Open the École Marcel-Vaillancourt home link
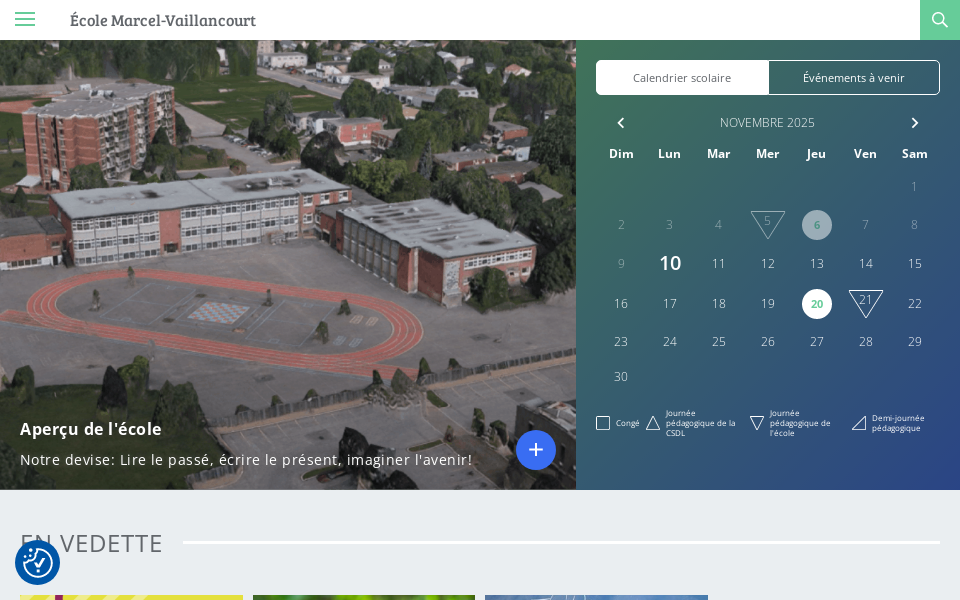This screenshot has height=600, width=960. click(x=163, y=20)
